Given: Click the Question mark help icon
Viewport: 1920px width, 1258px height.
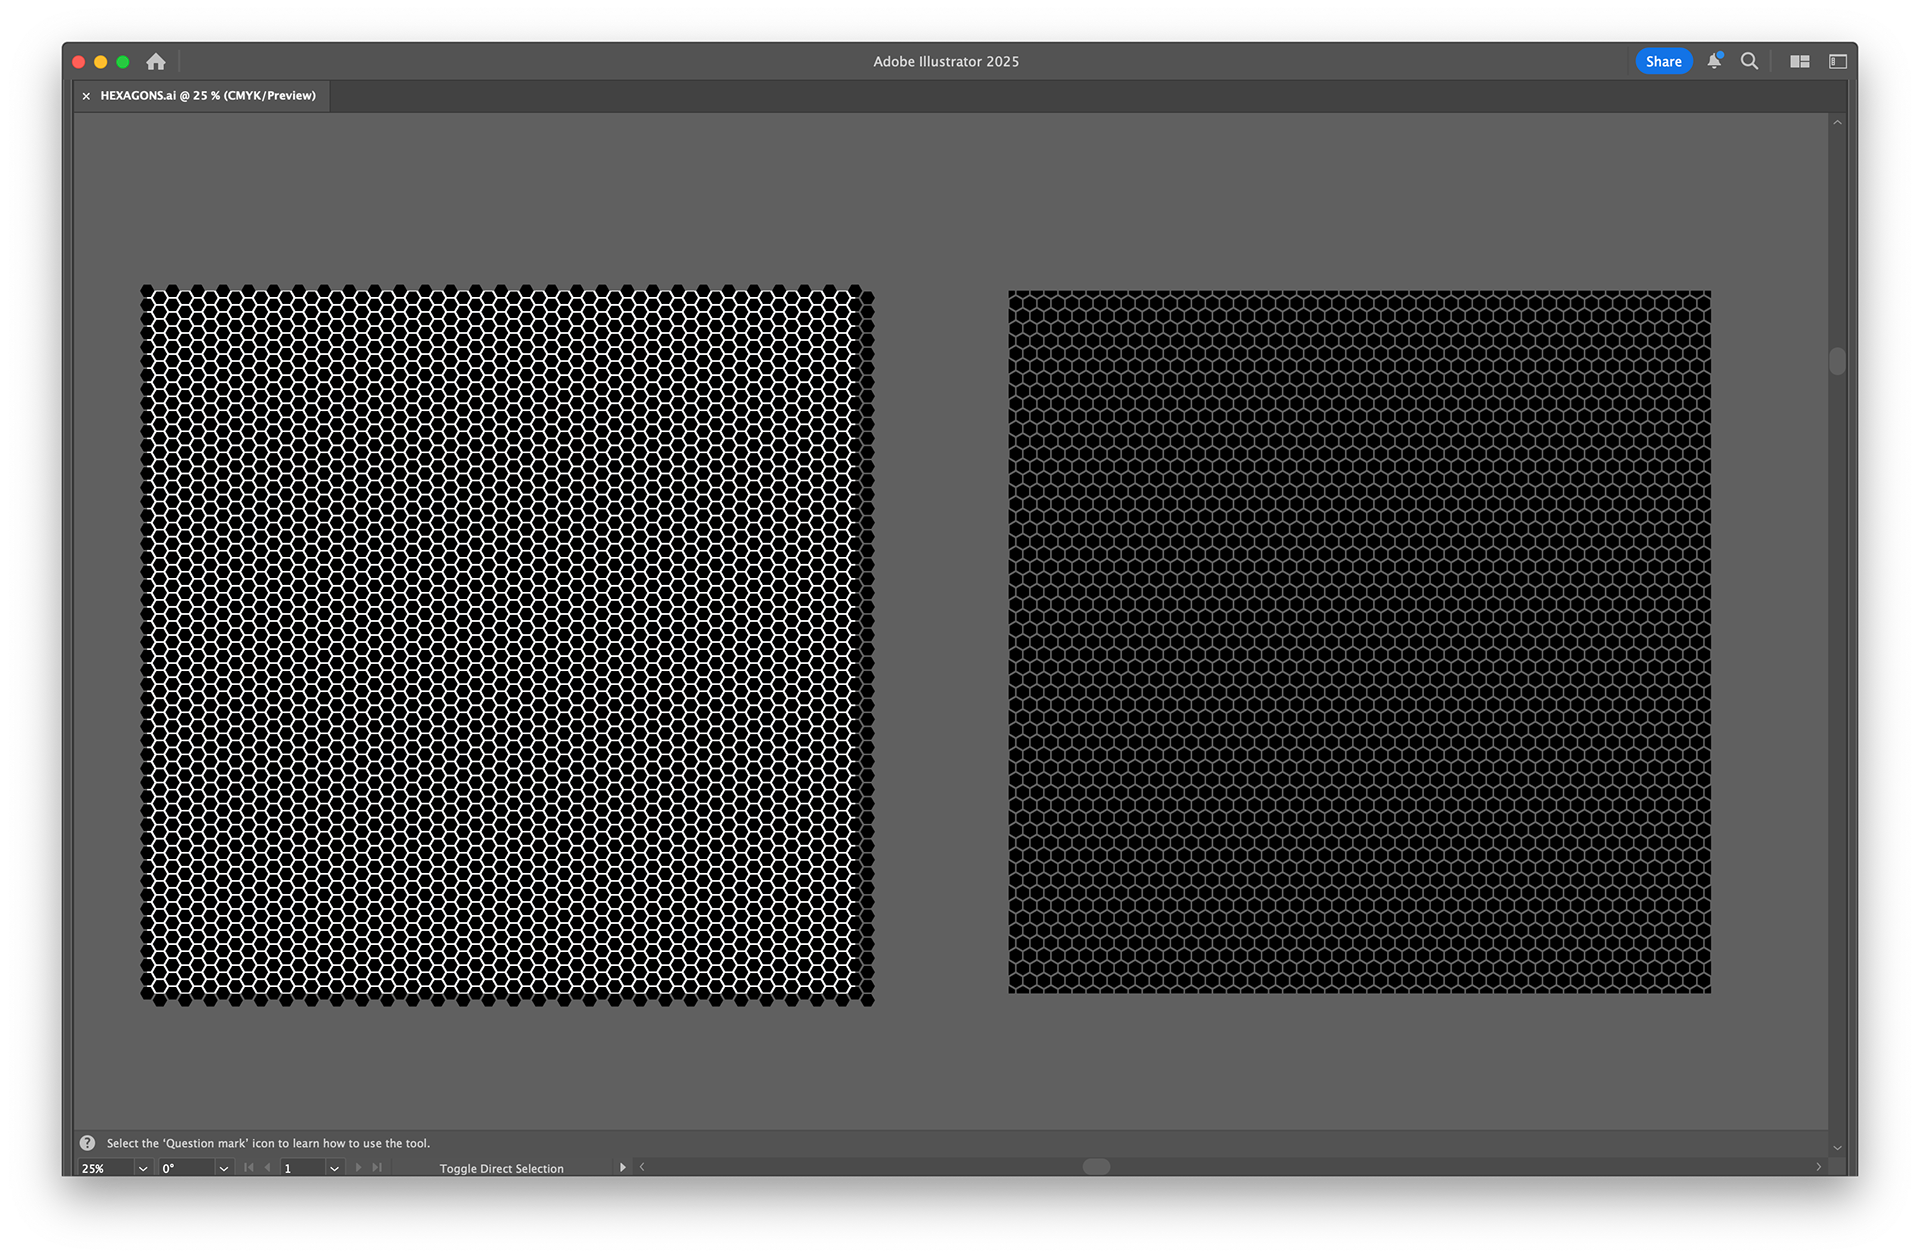Looking at the screenshot, I should pyautogui.click(x=88, y=1143).
